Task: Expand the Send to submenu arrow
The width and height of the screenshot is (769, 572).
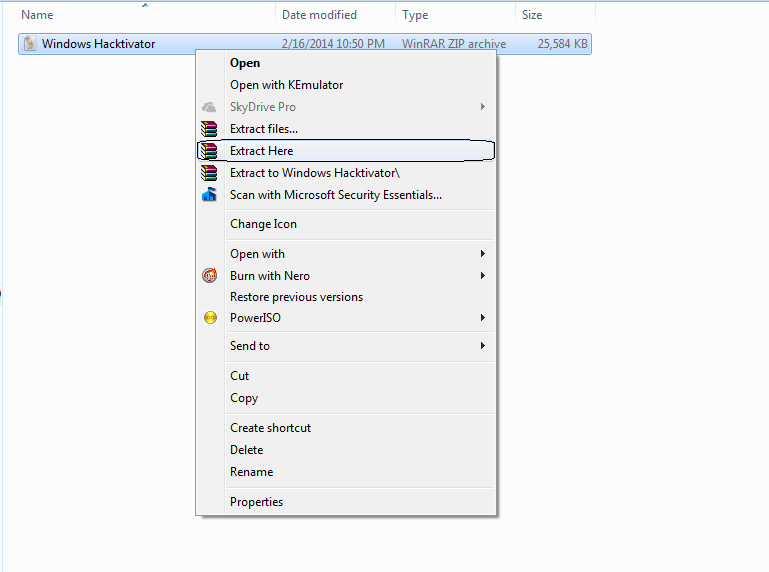Action: pos(483,346)
